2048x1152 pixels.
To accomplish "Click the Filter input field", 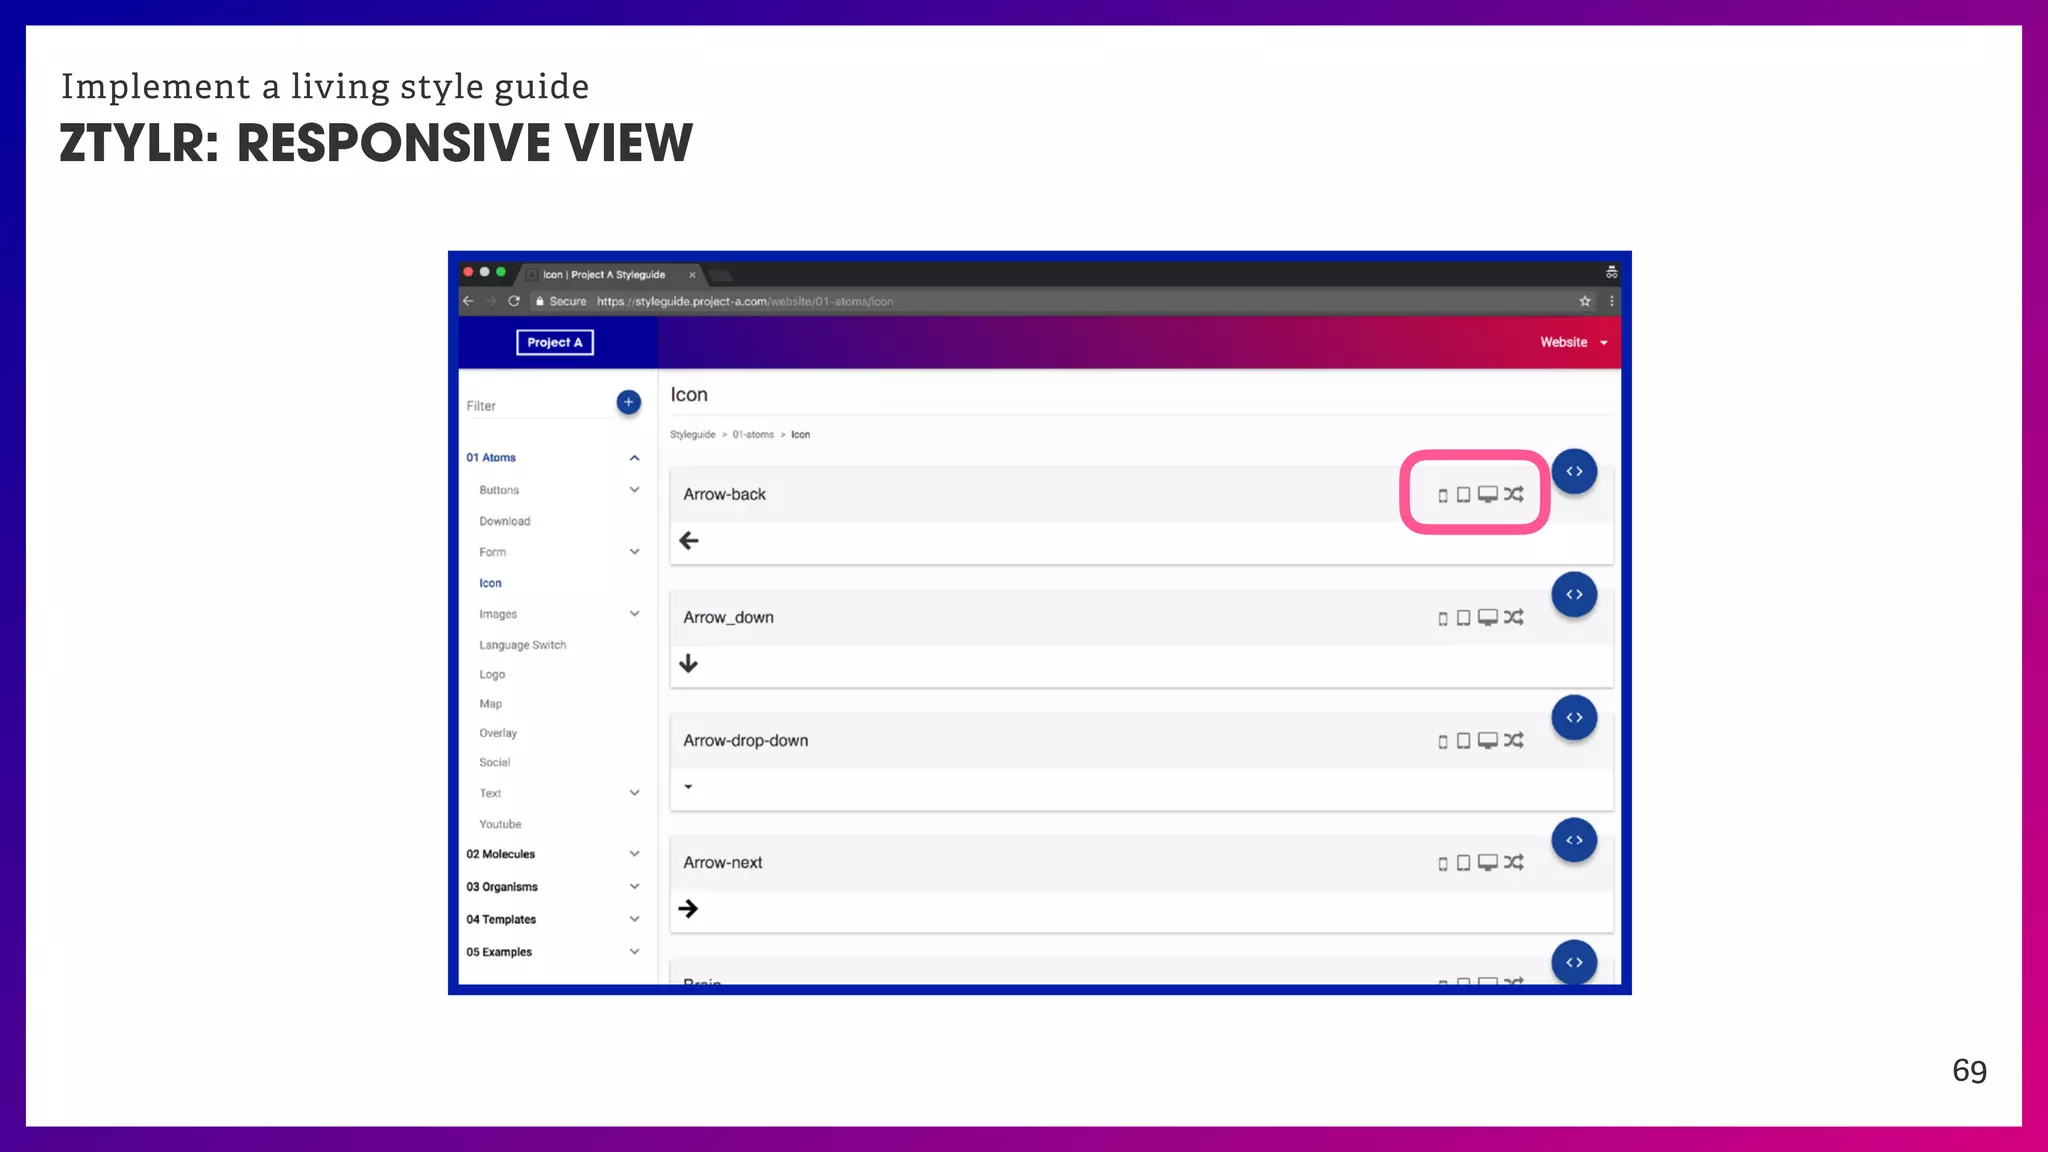I will tap(538, 405).
